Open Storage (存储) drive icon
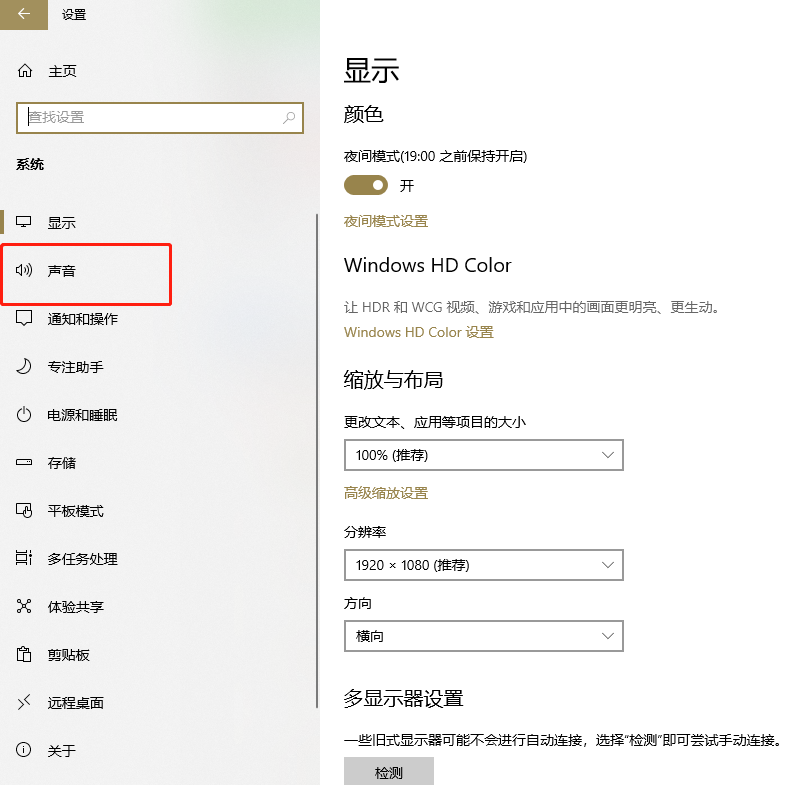This screenshot has width=788, height=785. coord(25,463)
